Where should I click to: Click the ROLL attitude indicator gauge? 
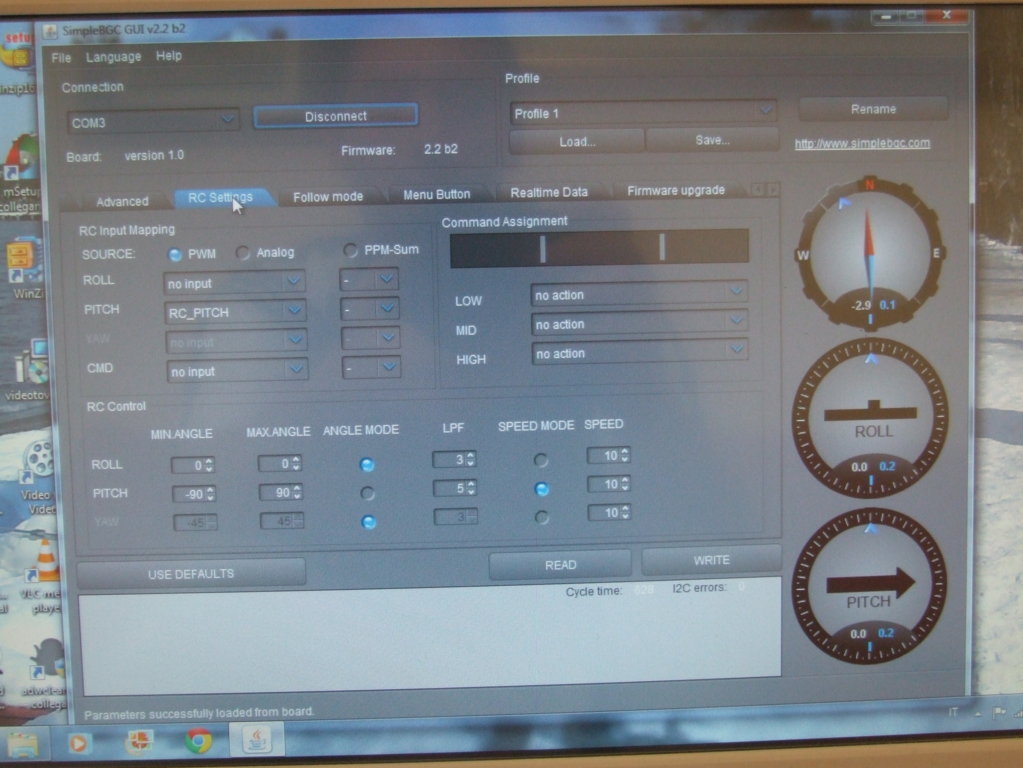click(869, 417)
